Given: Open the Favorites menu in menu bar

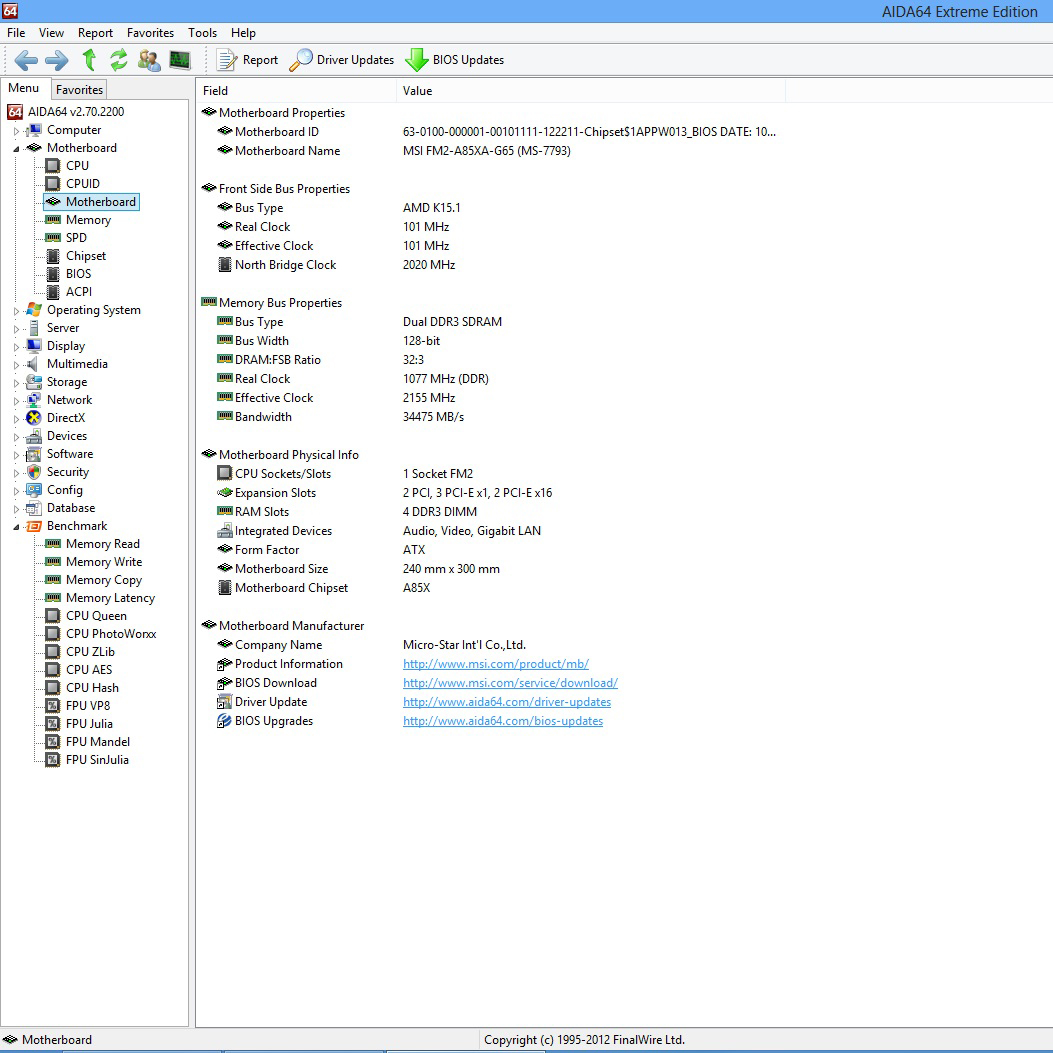Looking at the screenshot, I should [x=150, y=33].
